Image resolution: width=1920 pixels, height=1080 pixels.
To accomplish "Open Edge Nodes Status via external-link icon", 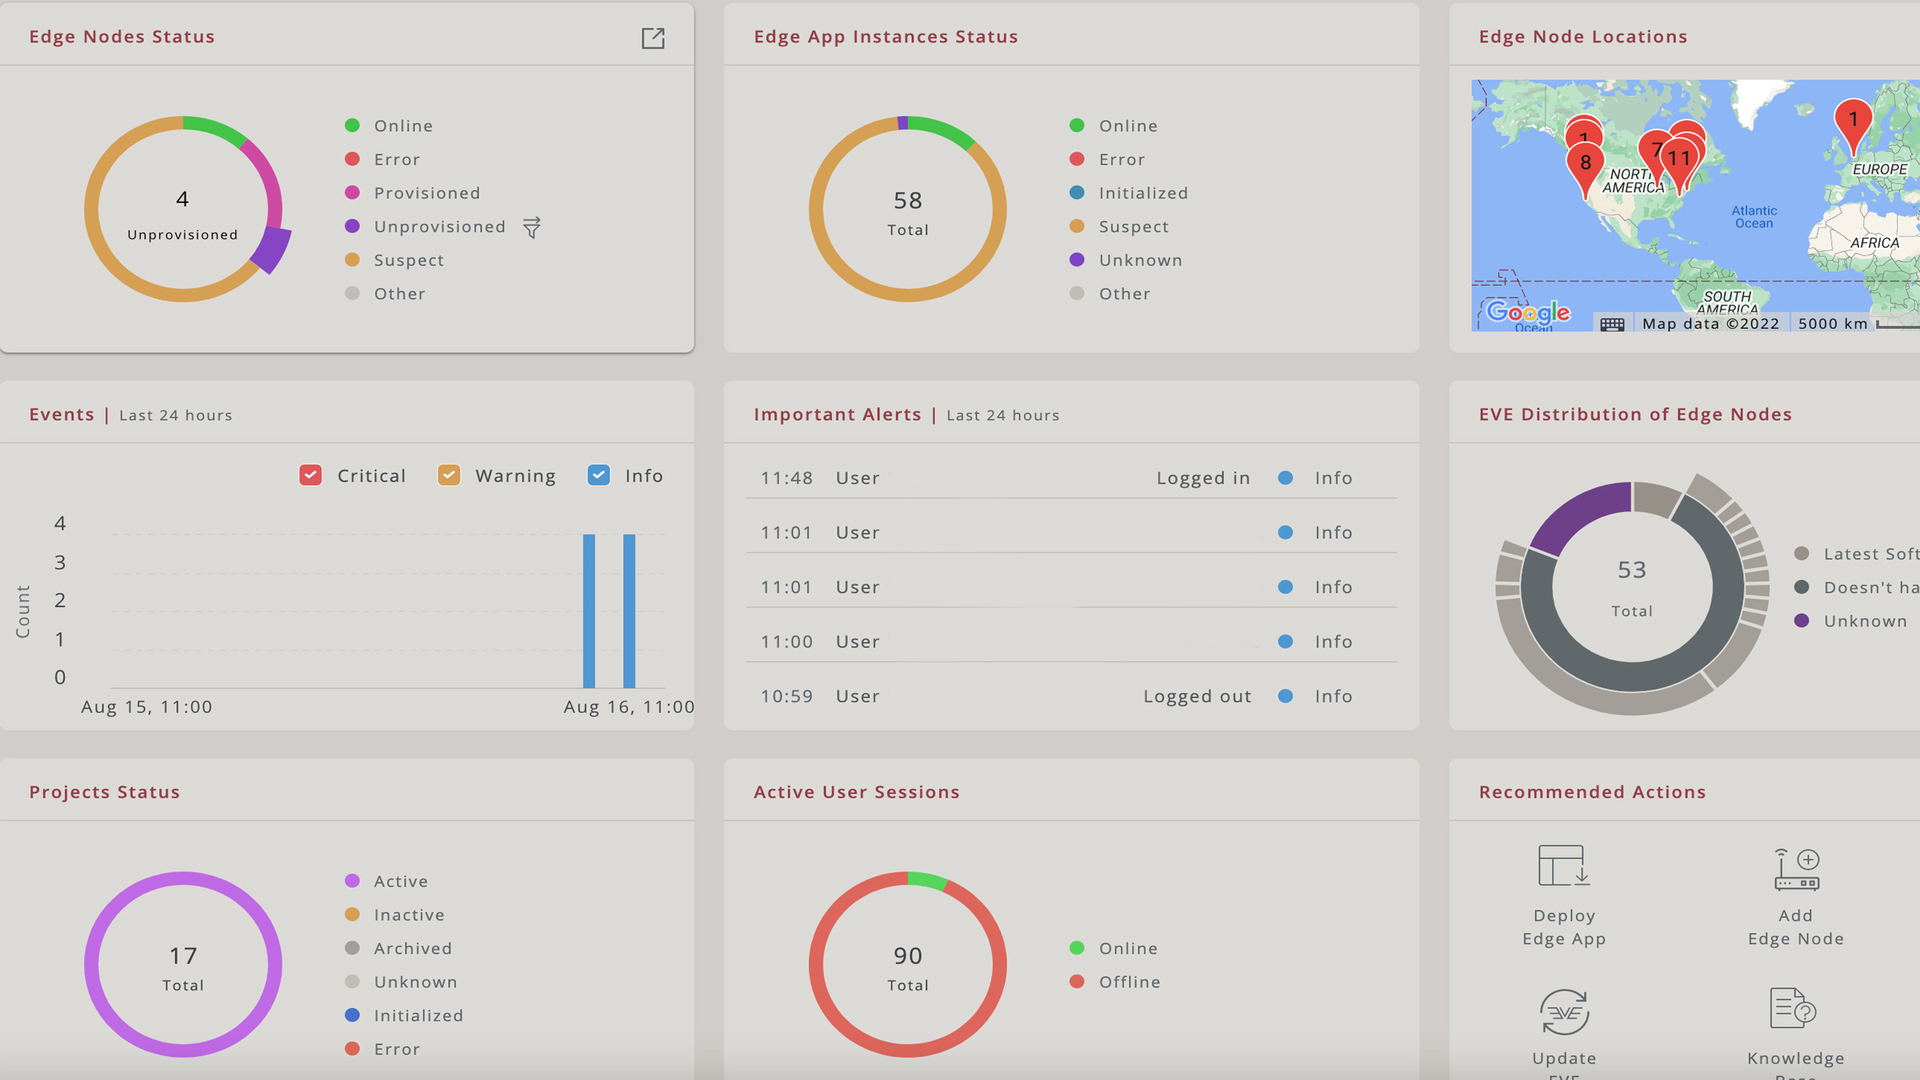I will click(x=653, y=38).
